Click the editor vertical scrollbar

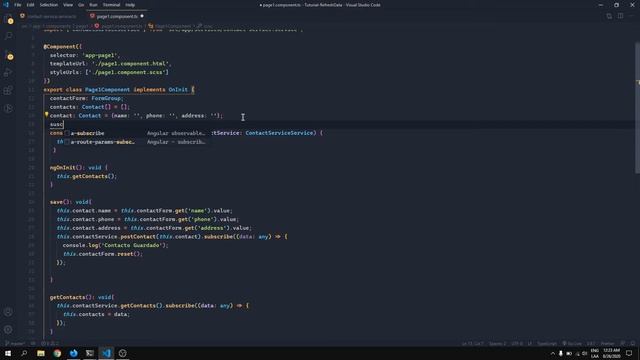click(x=637, y=108)
